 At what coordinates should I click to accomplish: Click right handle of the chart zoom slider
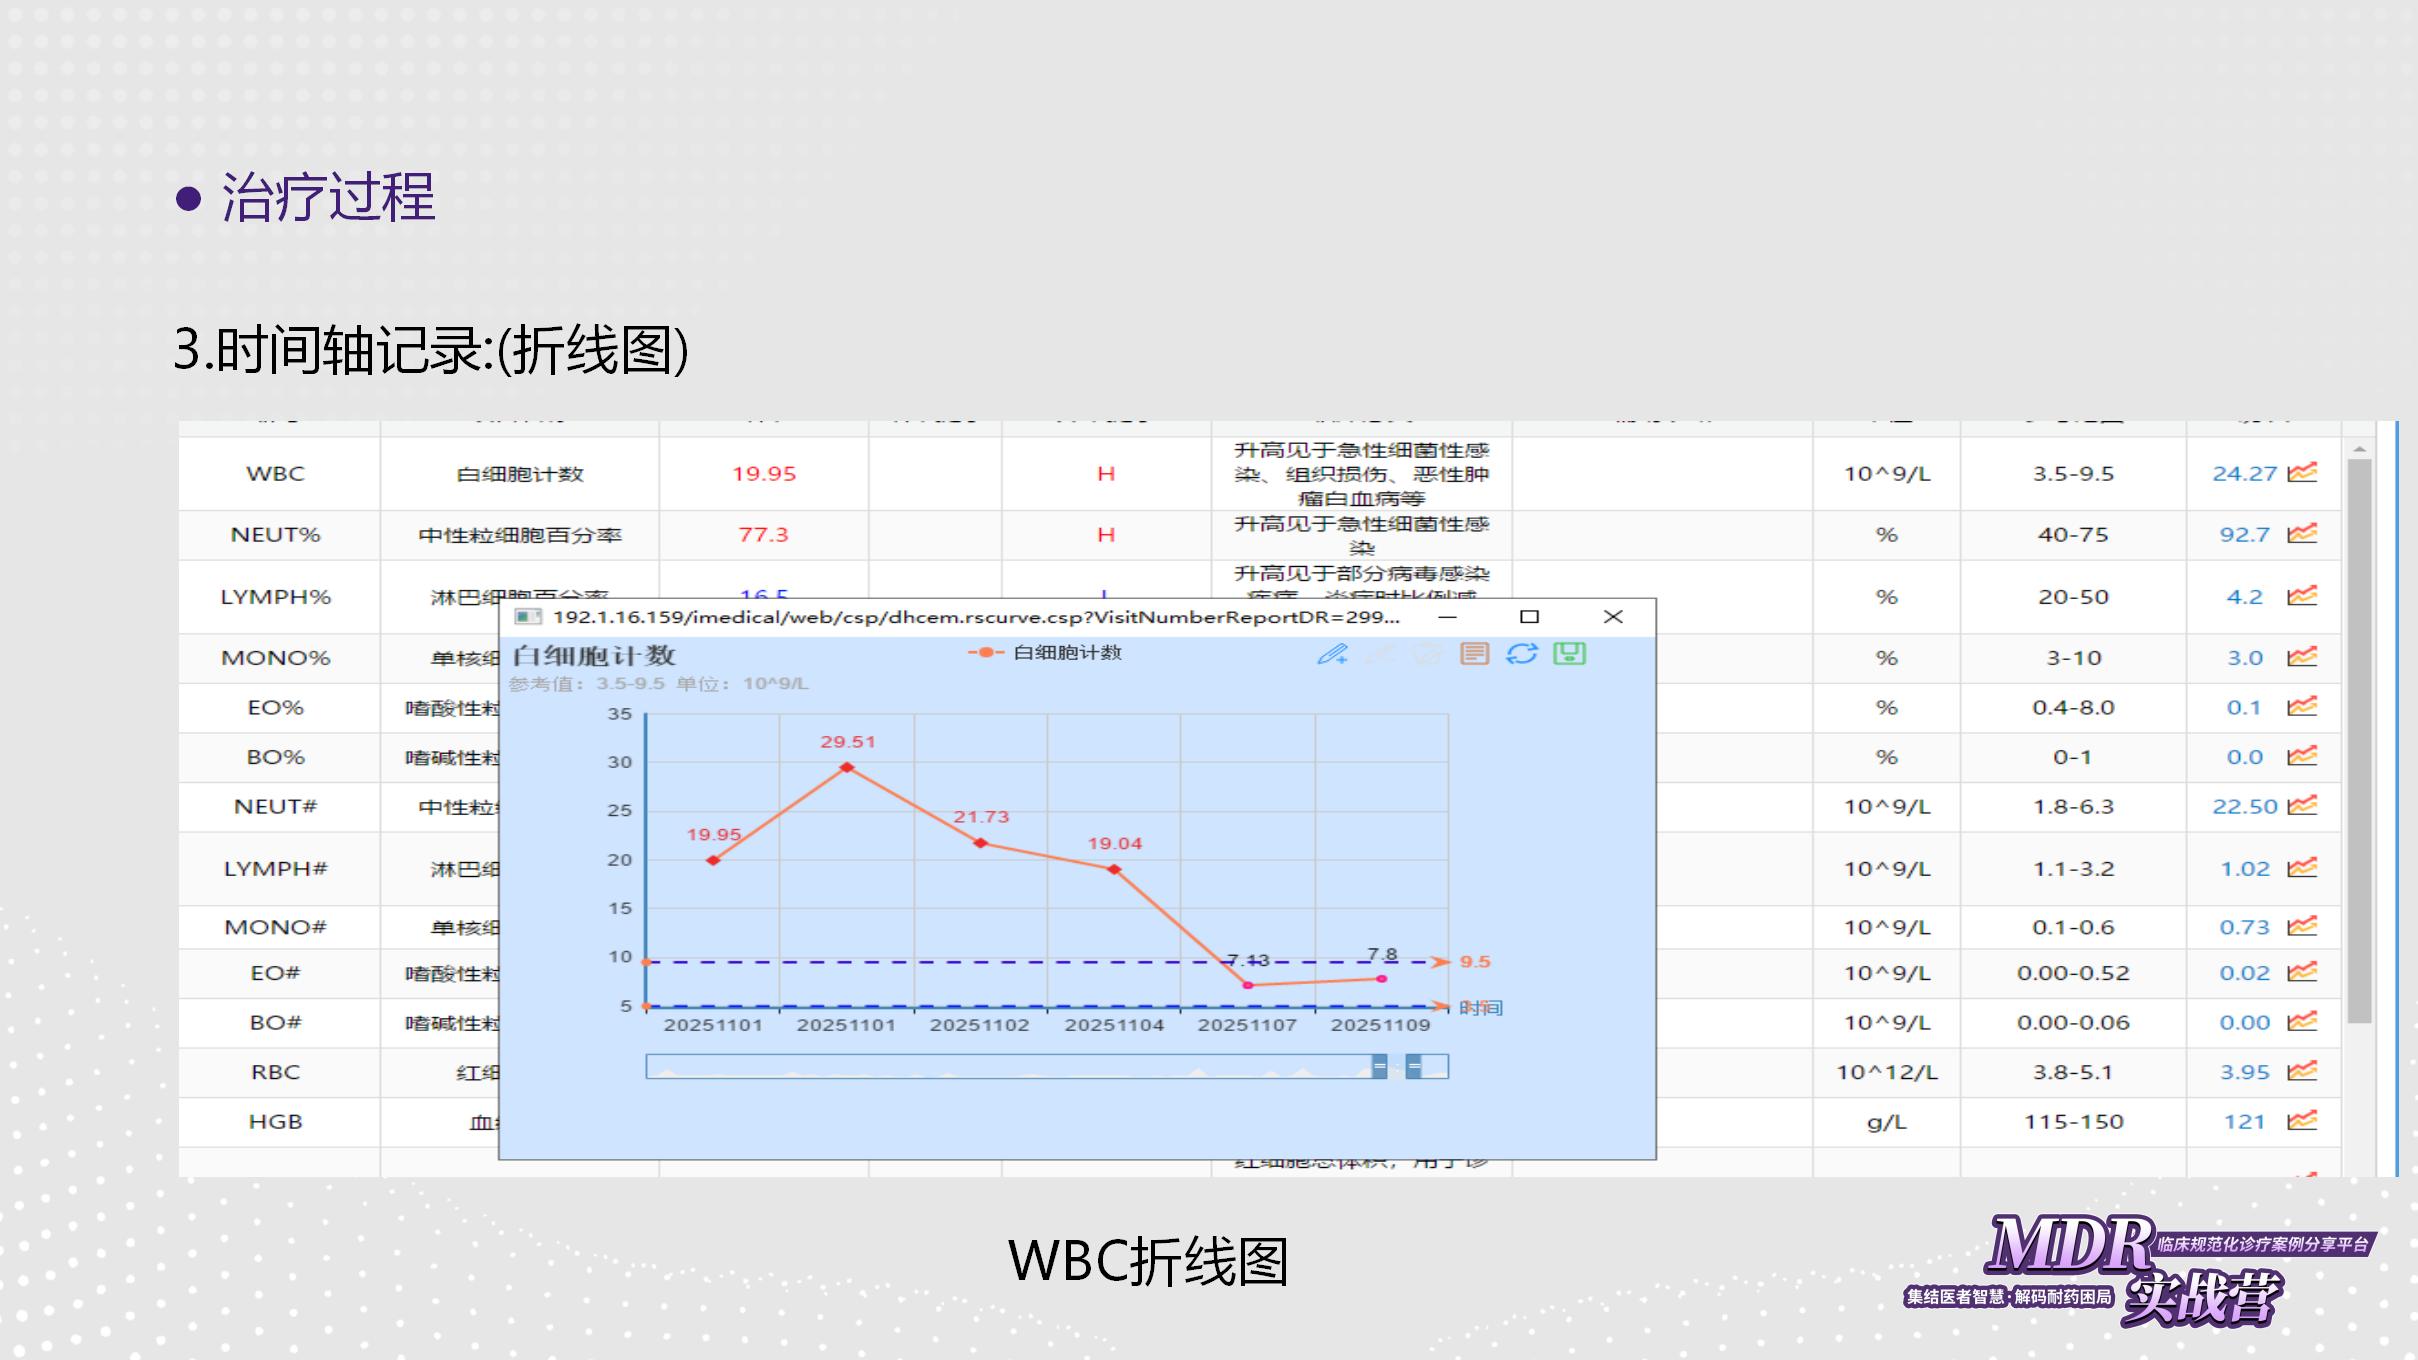pyautogui.click(x=1413, y=1067)
